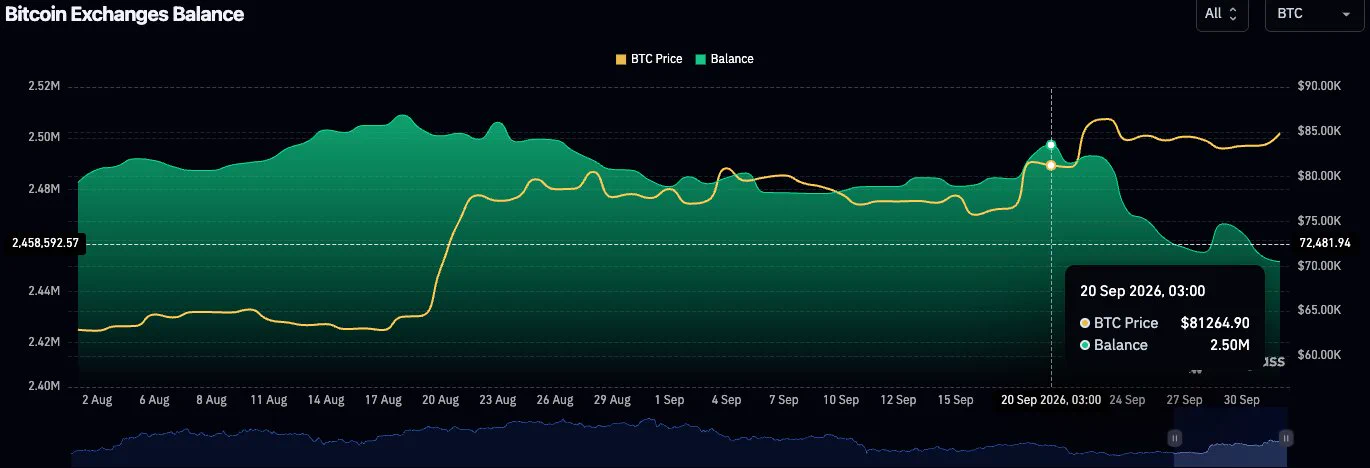
Task: Click the yellow BTC Price data point marker
Action: pyautogui.click(x=1051, y=165)
